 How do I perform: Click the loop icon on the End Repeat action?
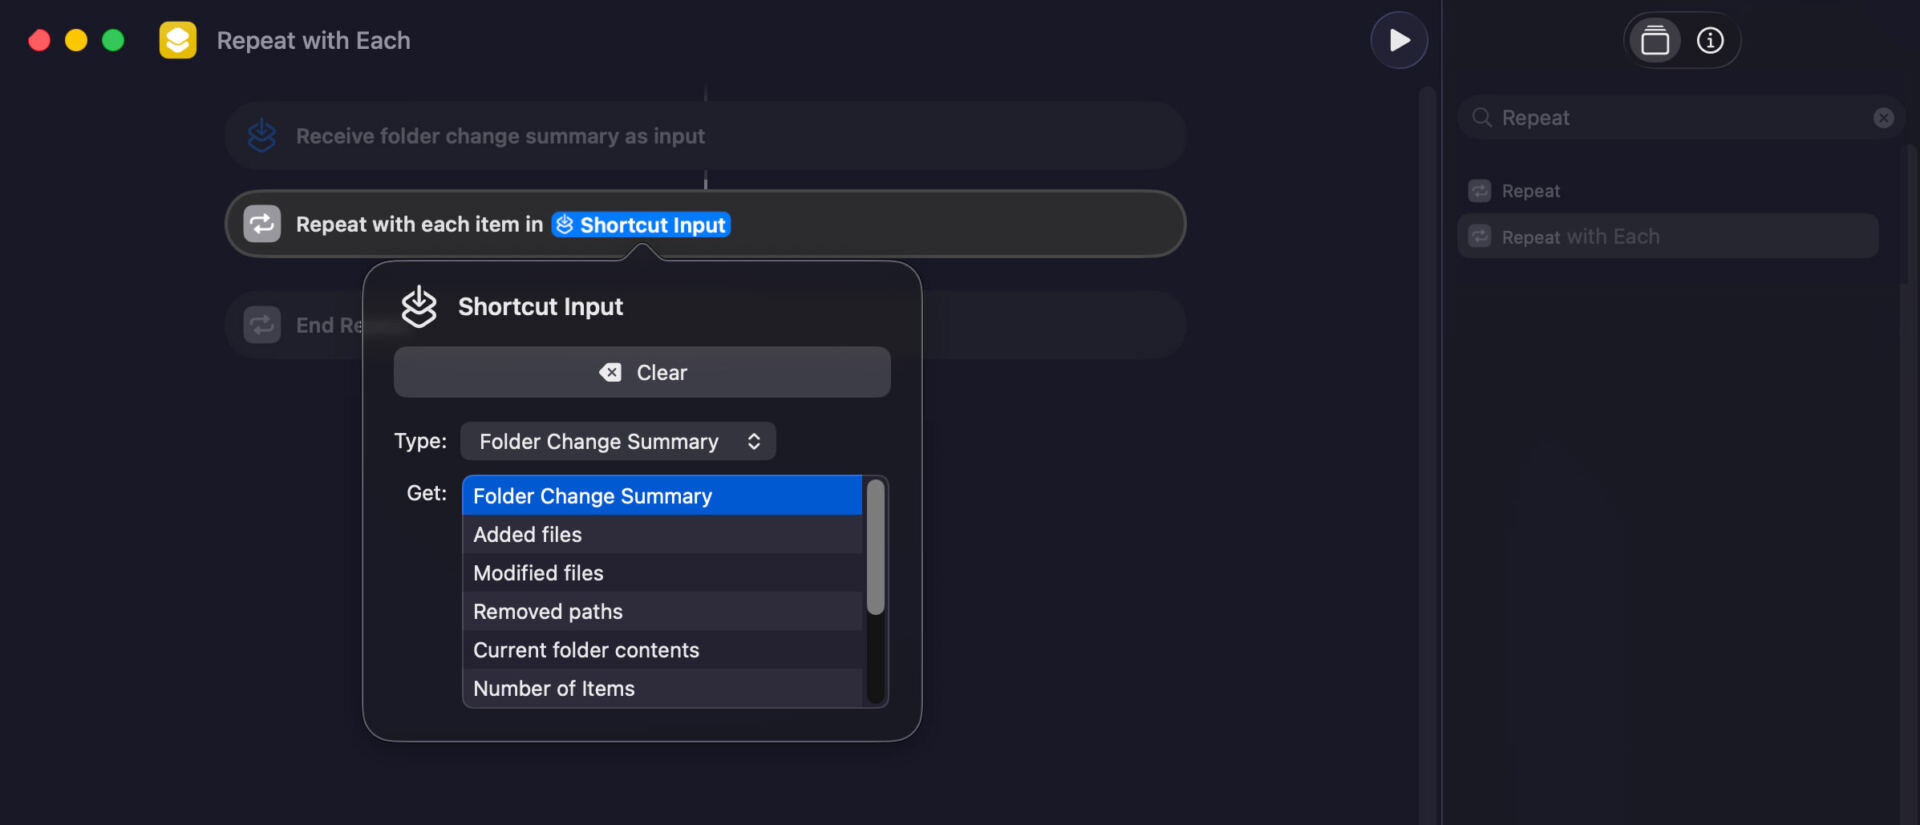click(261, 324)
